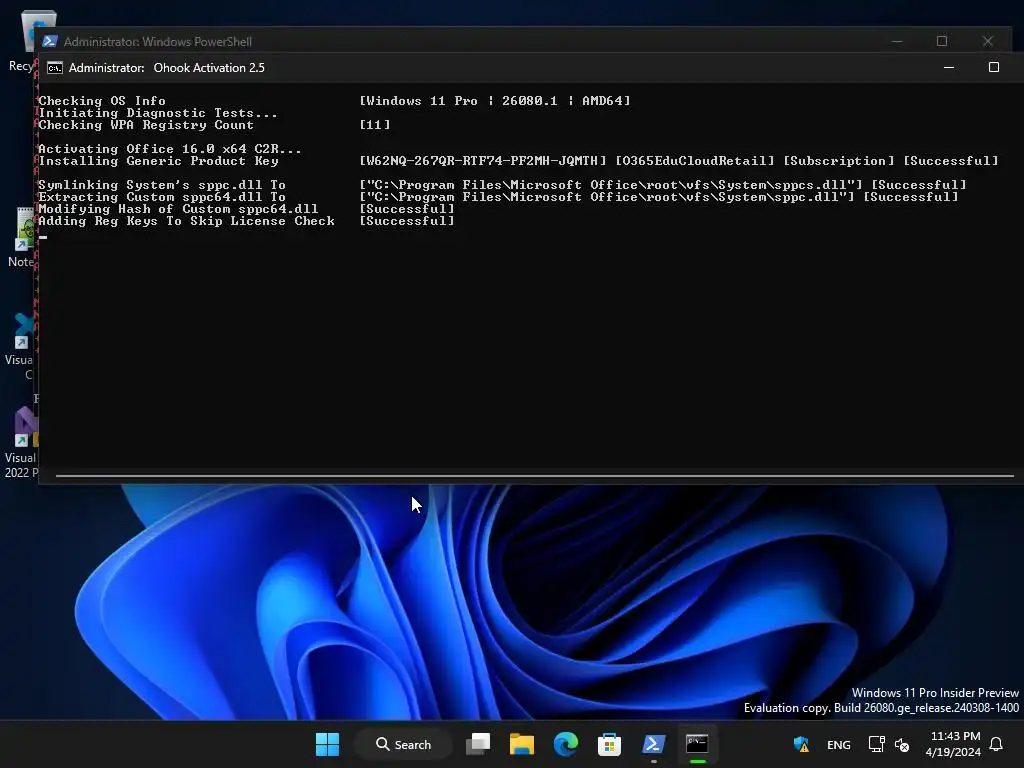The height and width of the screenshot is (768, 1024).
Task: Select the command prompt taskbar icon
Action: pyautogui.click(x=697, y=744)
